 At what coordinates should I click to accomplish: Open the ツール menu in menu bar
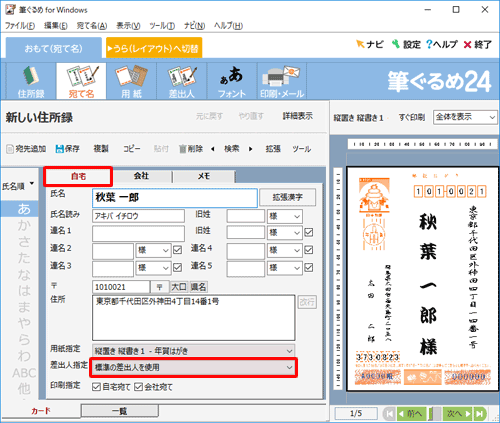(162, 26)
